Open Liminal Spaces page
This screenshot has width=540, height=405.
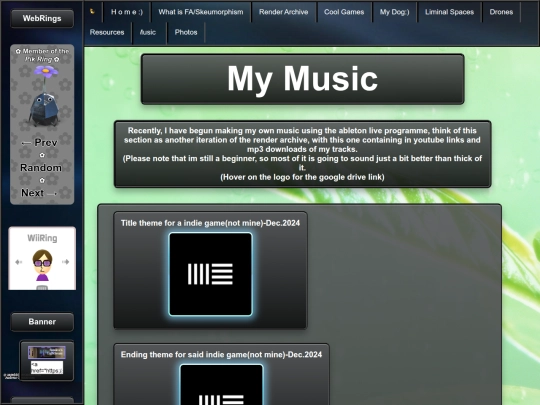(x=449, y=12)
